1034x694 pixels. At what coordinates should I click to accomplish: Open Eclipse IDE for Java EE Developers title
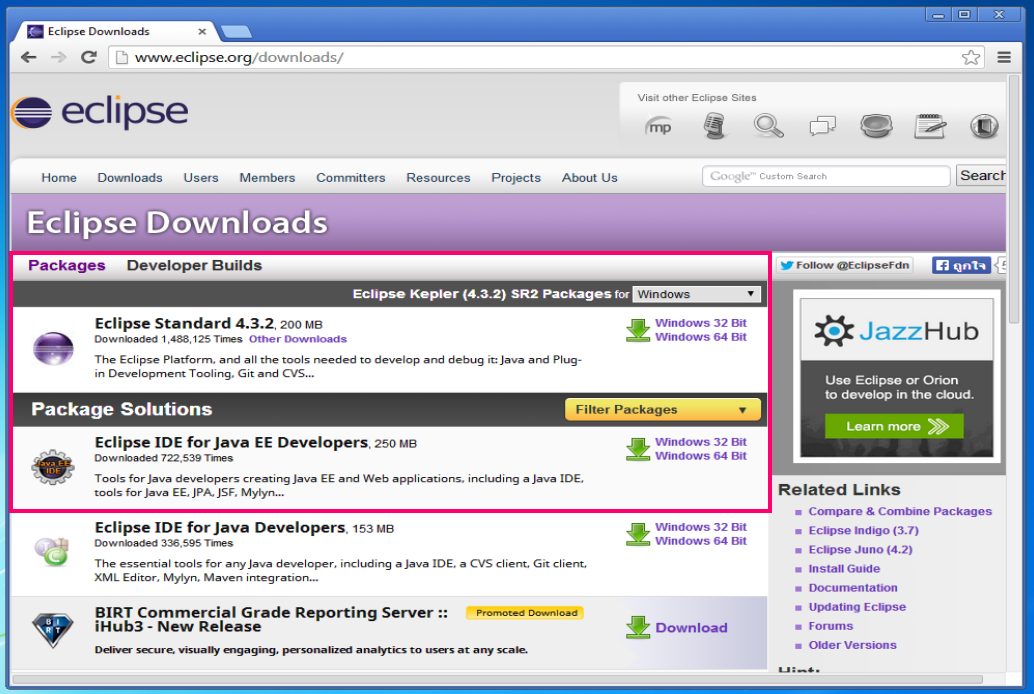point(231,442)
